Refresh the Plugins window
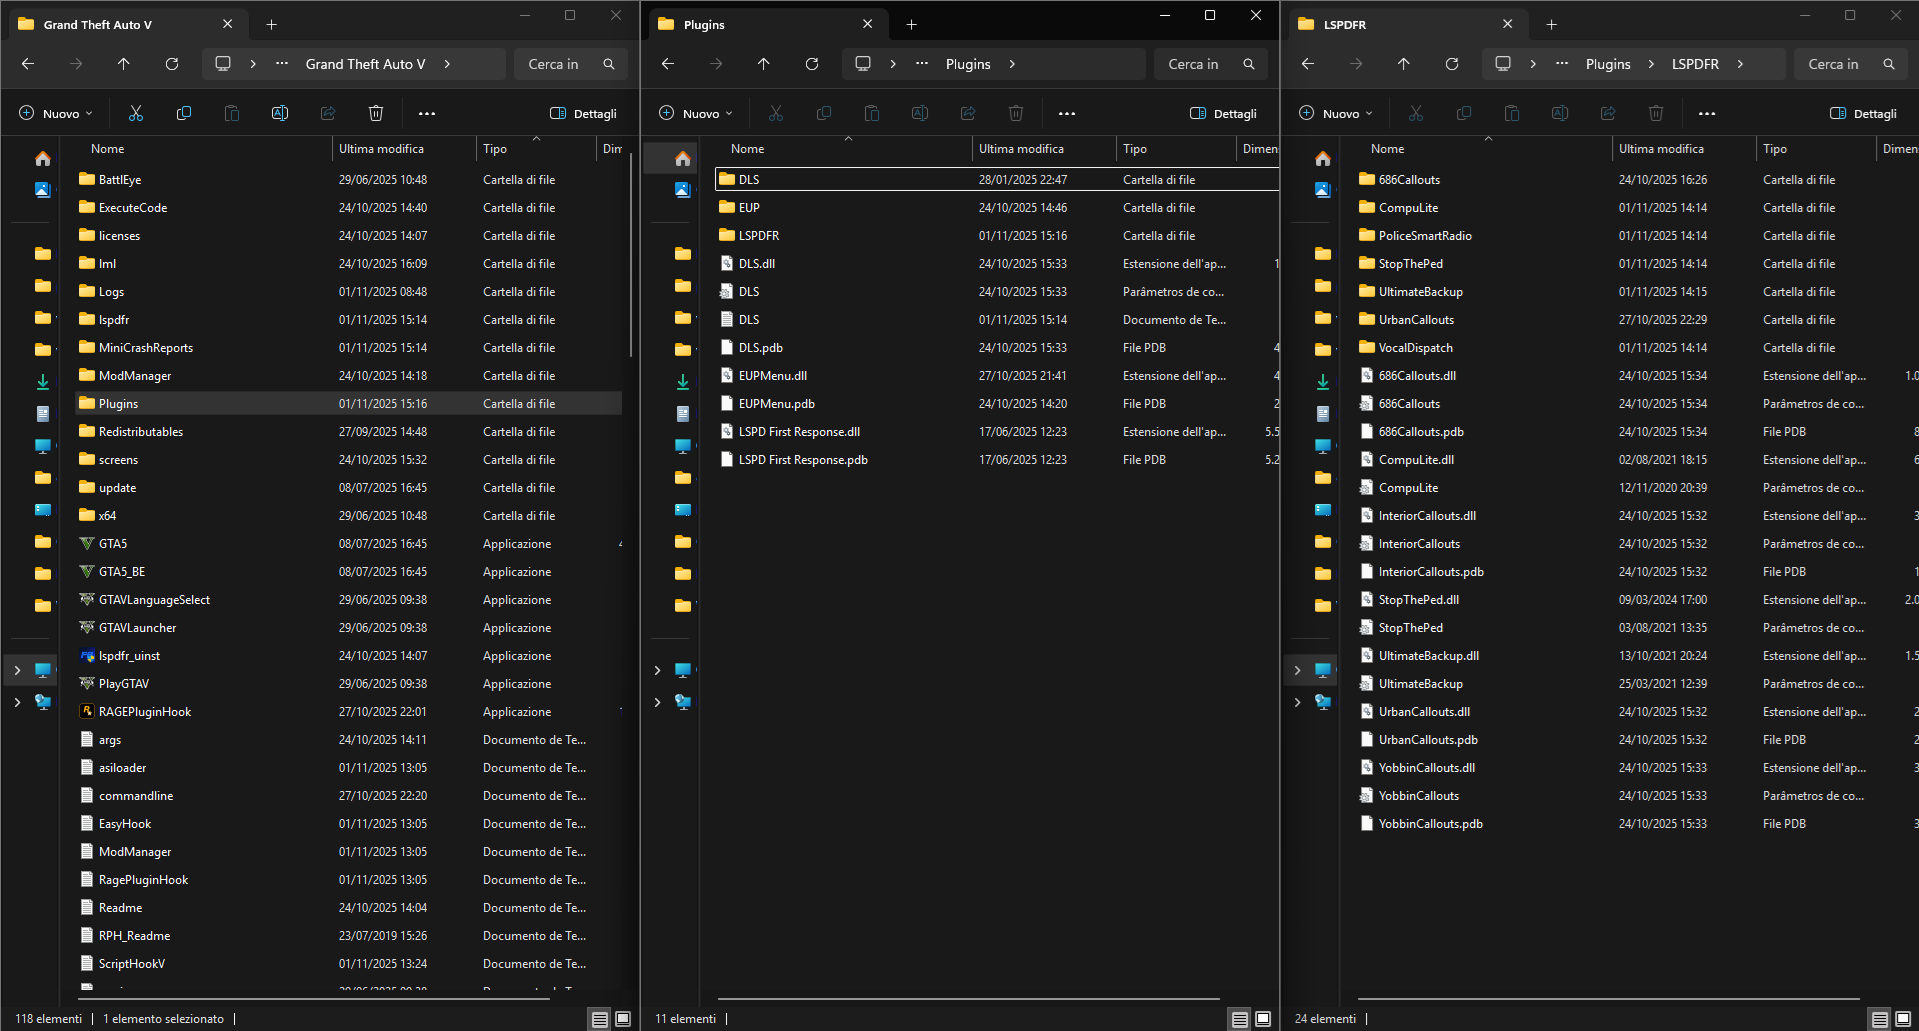 click(812, 64)
